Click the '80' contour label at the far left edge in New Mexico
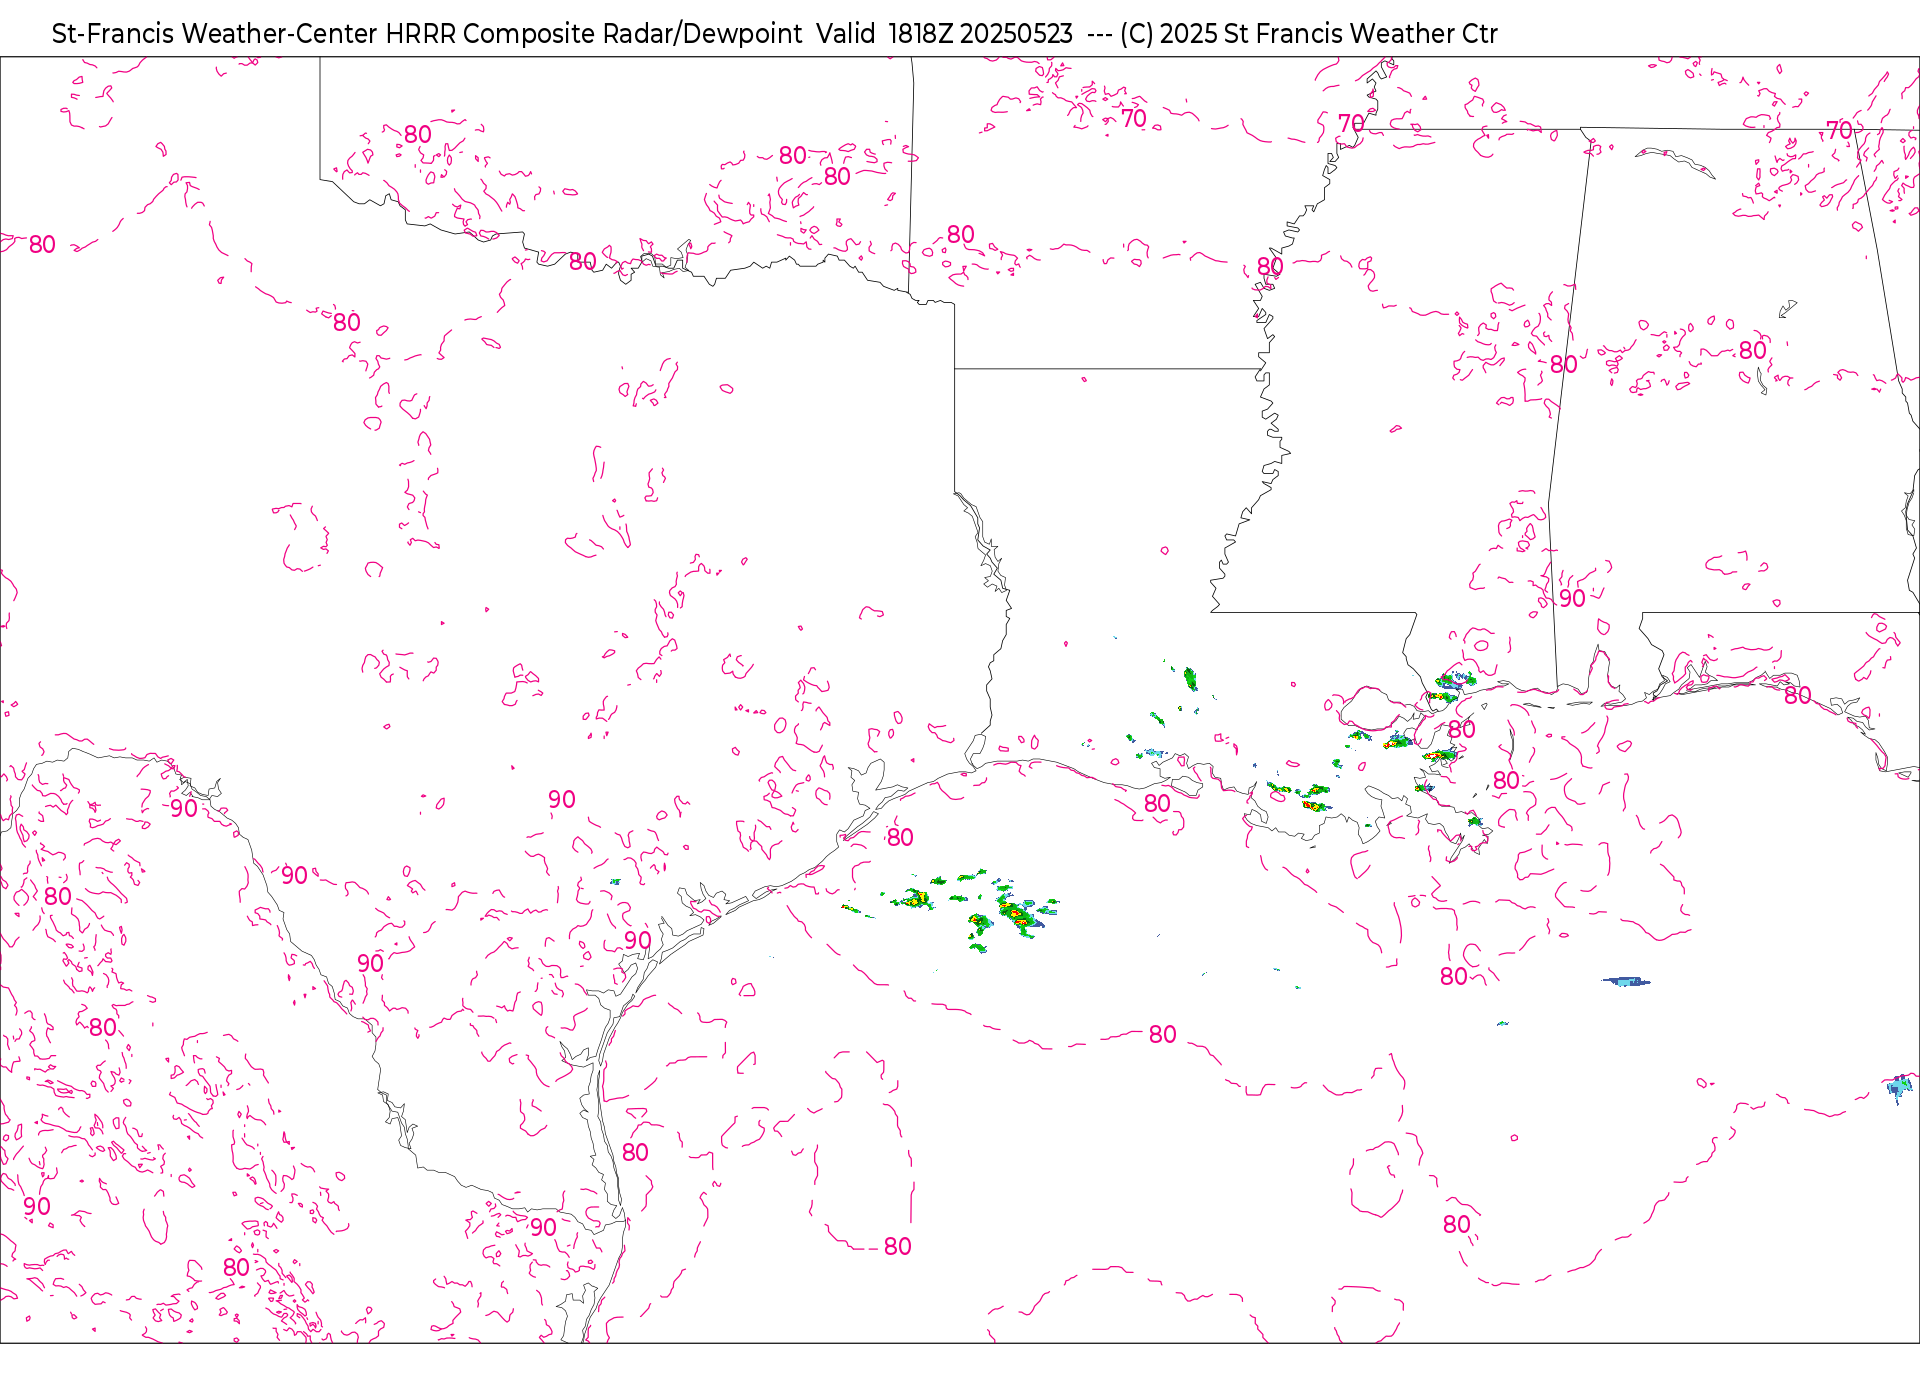Image resolution: width=1920 pixels, height=1400 pixels. 42,244
